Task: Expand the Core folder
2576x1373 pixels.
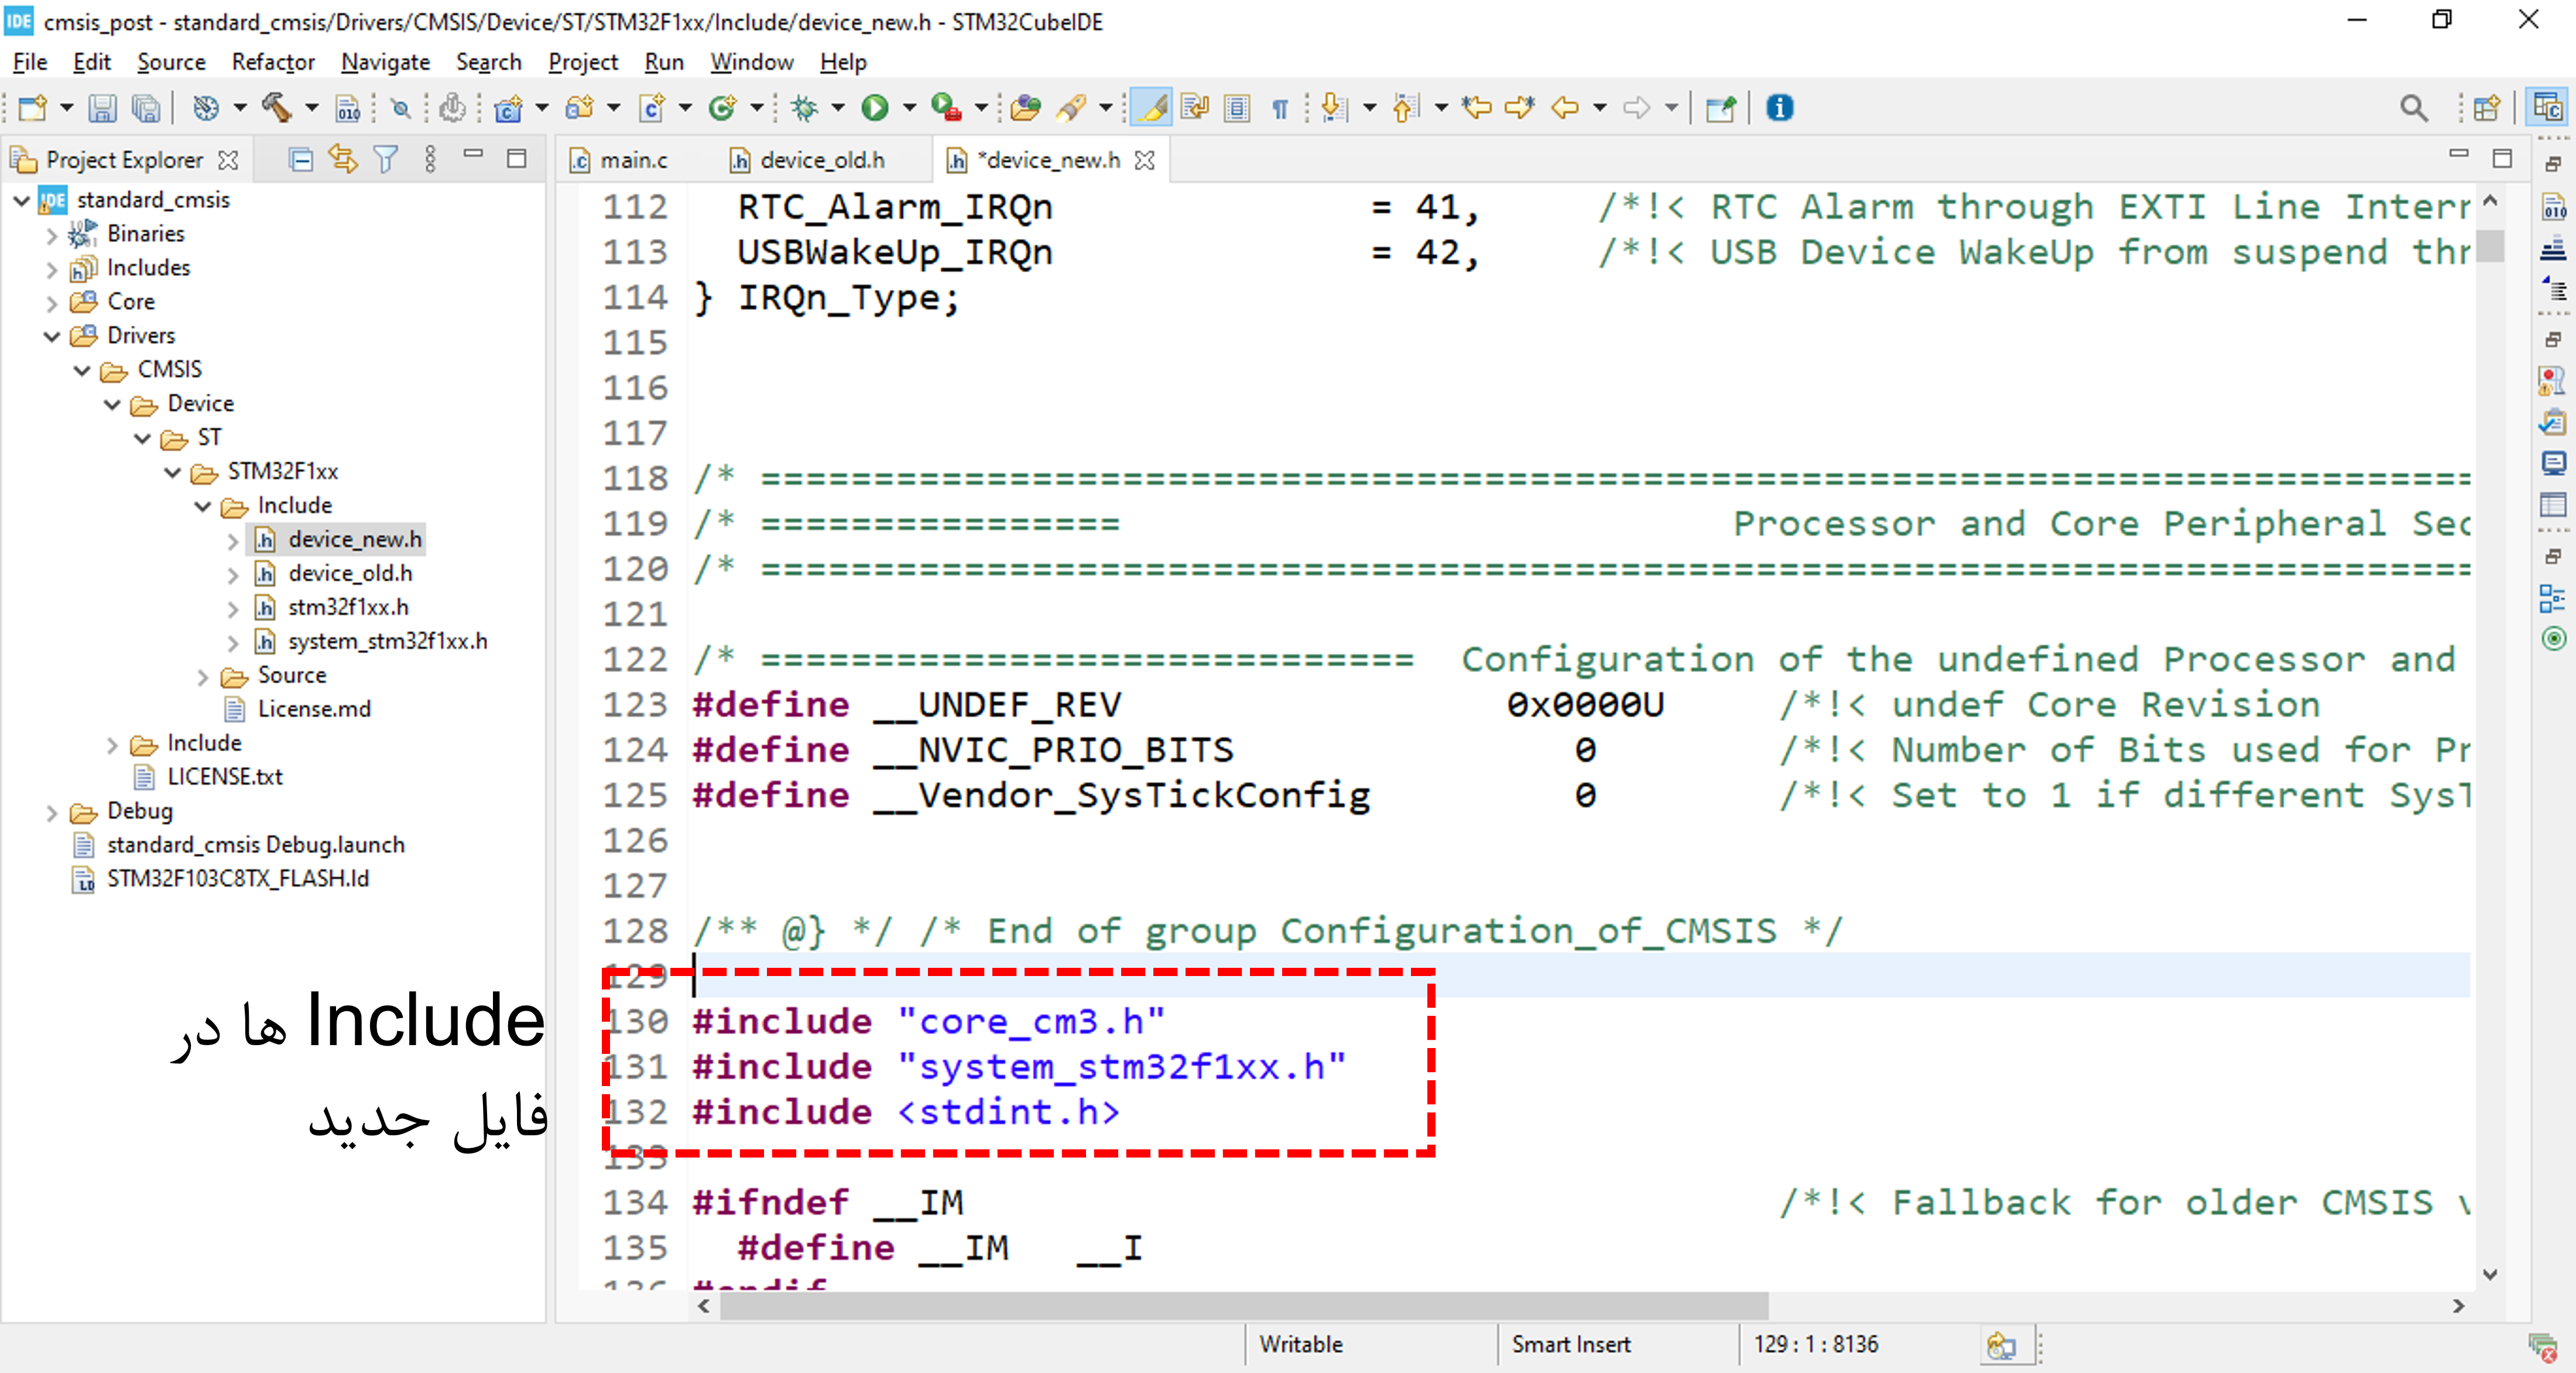Action: 52,302
